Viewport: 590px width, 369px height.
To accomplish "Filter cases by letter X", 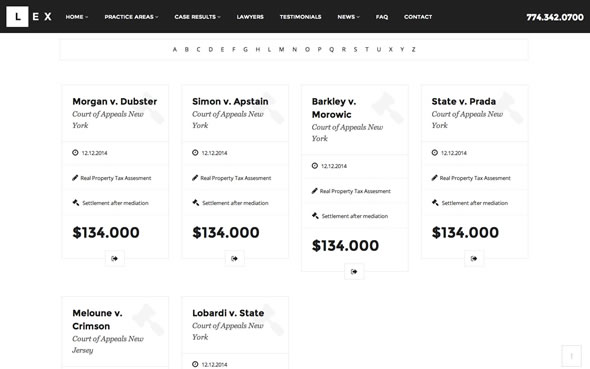I will 391,49.
